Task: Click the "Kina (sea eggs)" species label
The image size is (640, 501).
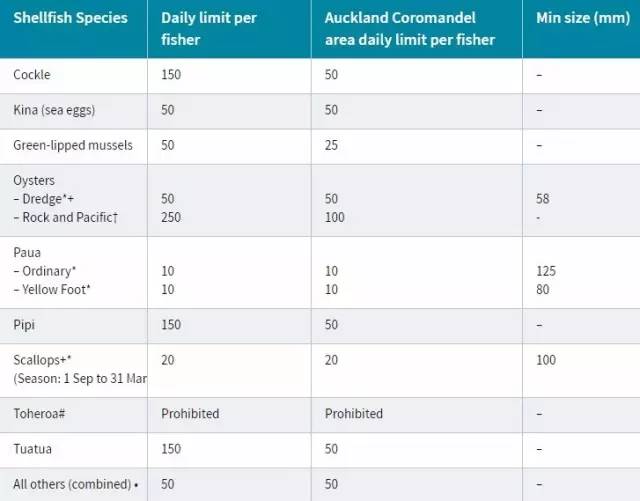Action: (x=55, y=110)
